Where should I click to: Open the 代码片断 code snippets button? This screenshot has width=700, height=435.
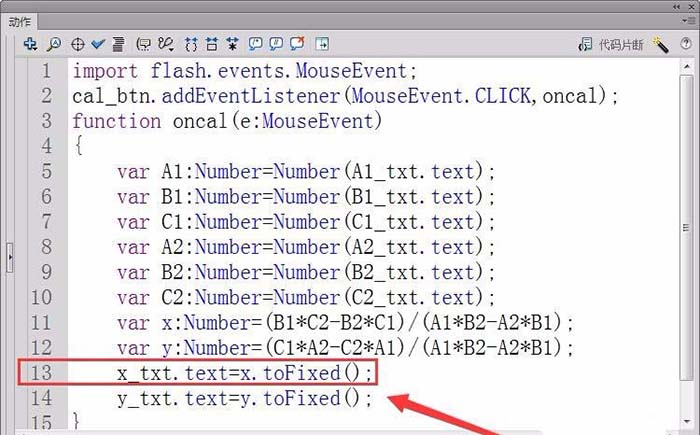tap(611, 44)
